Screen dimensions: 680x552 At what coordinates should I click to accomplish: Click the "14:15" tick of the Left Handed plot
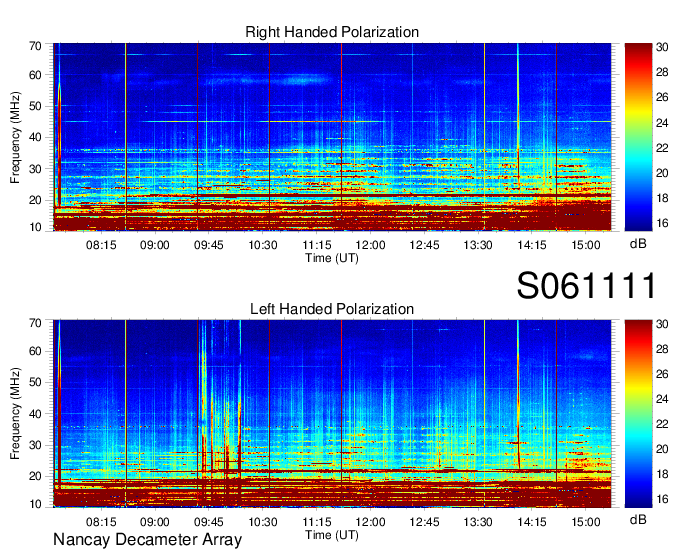[x=532, y=522]
